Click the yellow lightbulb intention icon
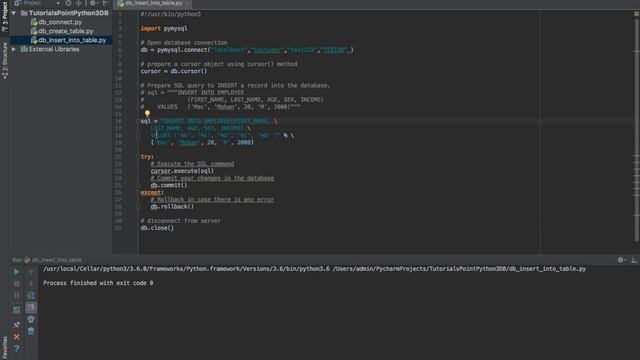 click(x=147, y=113)
